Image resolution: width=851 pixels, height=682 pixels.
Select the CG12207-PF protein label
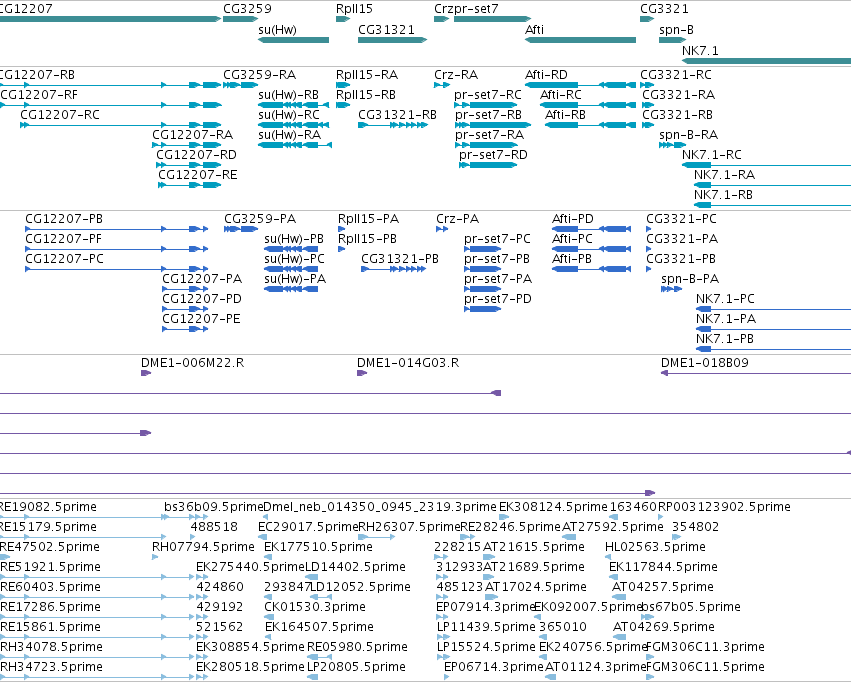pyautogui.click(x=63, y=239)
